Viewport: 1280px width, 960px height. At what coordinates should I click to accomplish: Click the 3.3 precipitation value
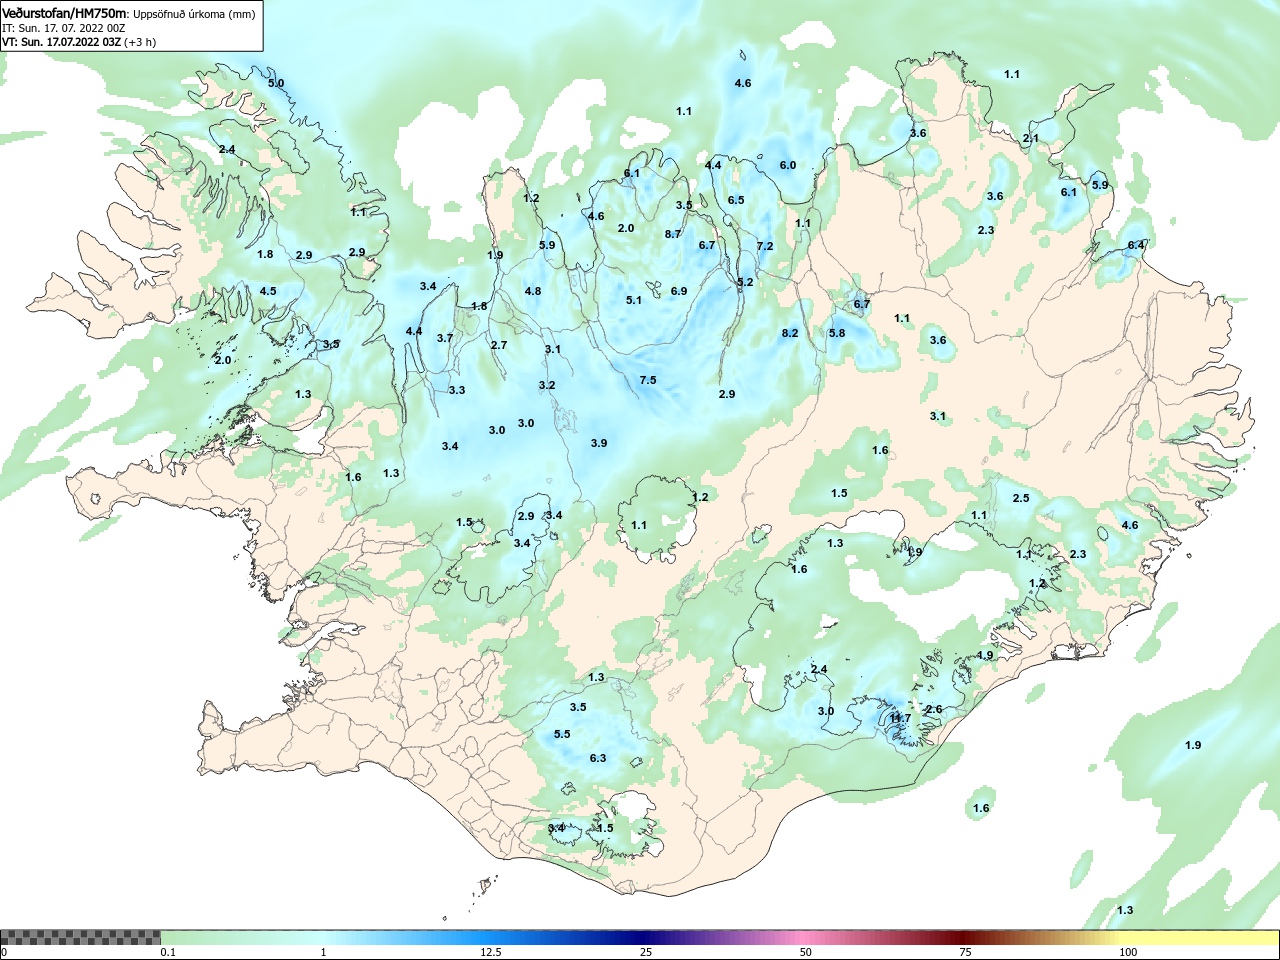click(457, 390)
